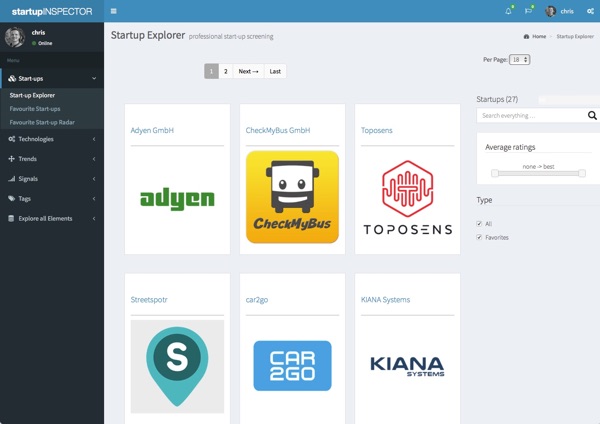Expand the Technologies menu chevron
The width and height of the screenshot is (600, 424).
tap(94, 139)
